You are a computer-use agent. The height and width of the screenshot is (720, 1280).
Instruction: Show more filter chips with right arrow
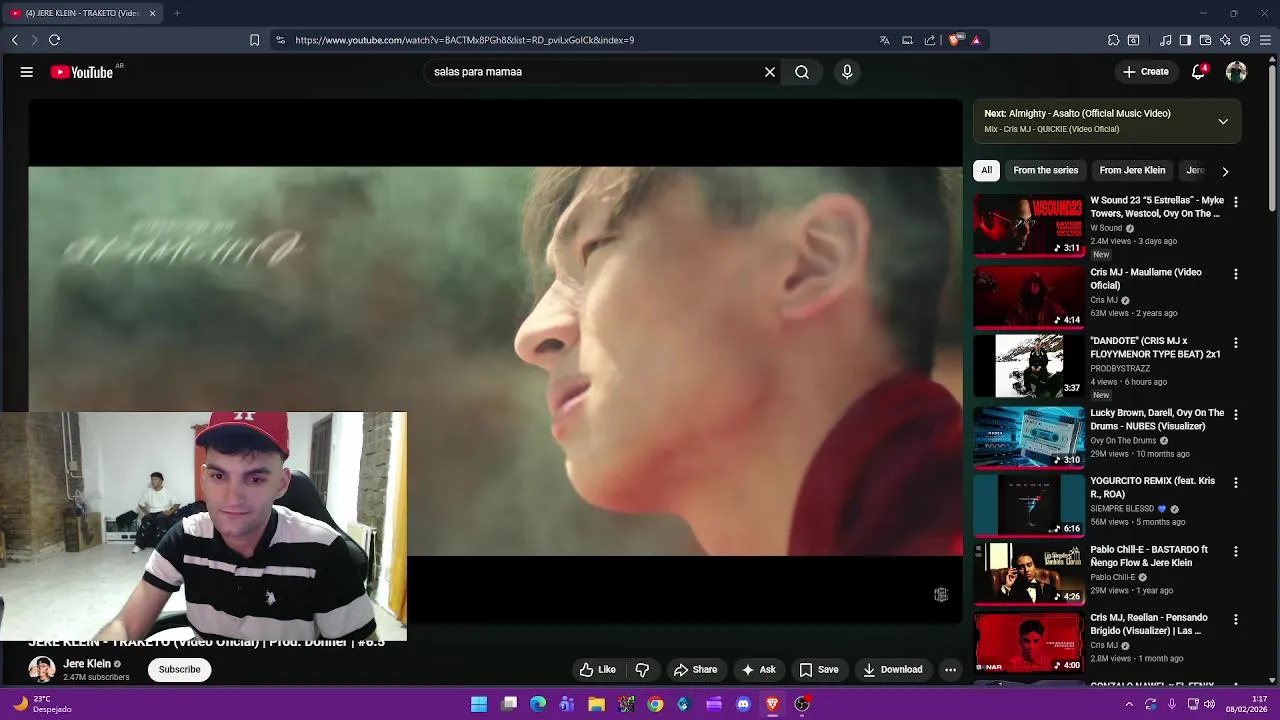pyautogui.click(x=1225, y=171)
